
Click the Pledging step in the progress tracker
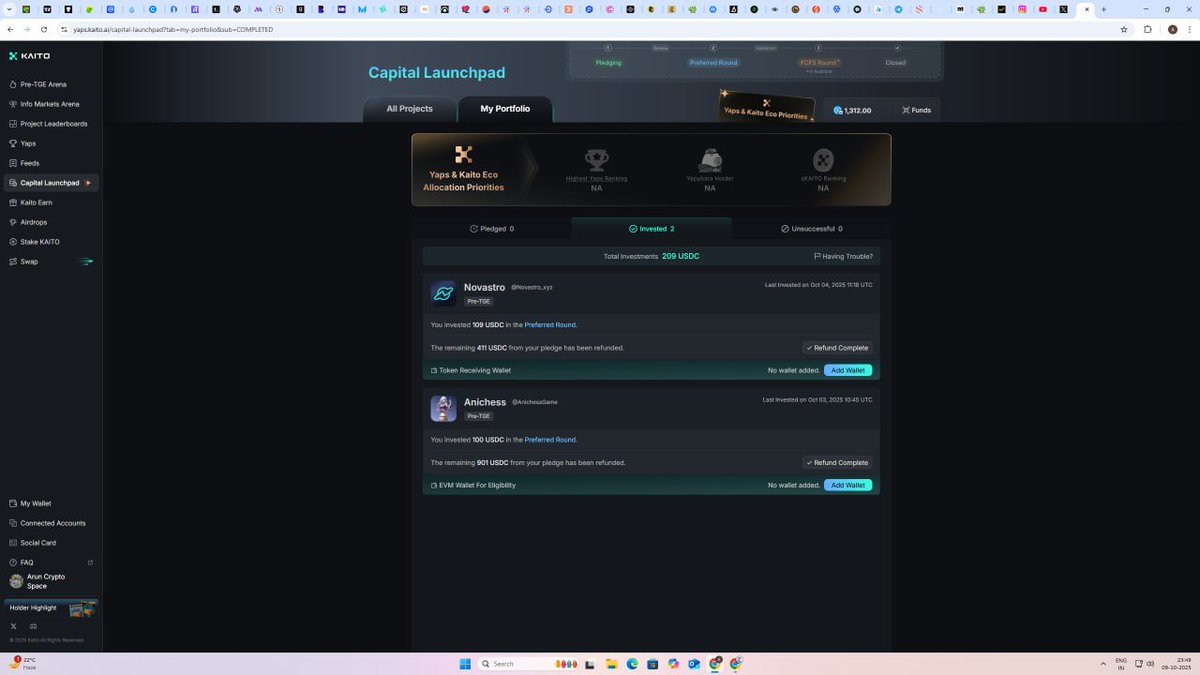[x=608, y=62]
